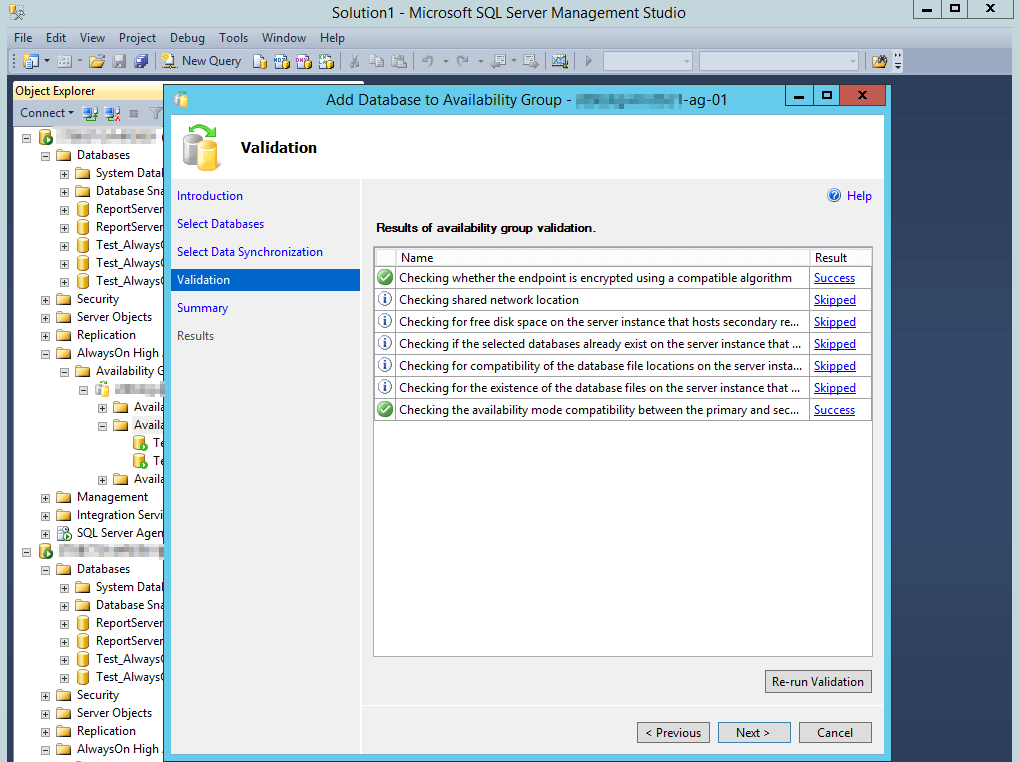Click the Database Engine Query icon
The height and width of the screenshot is (762, 1019).
coord(259,61)
